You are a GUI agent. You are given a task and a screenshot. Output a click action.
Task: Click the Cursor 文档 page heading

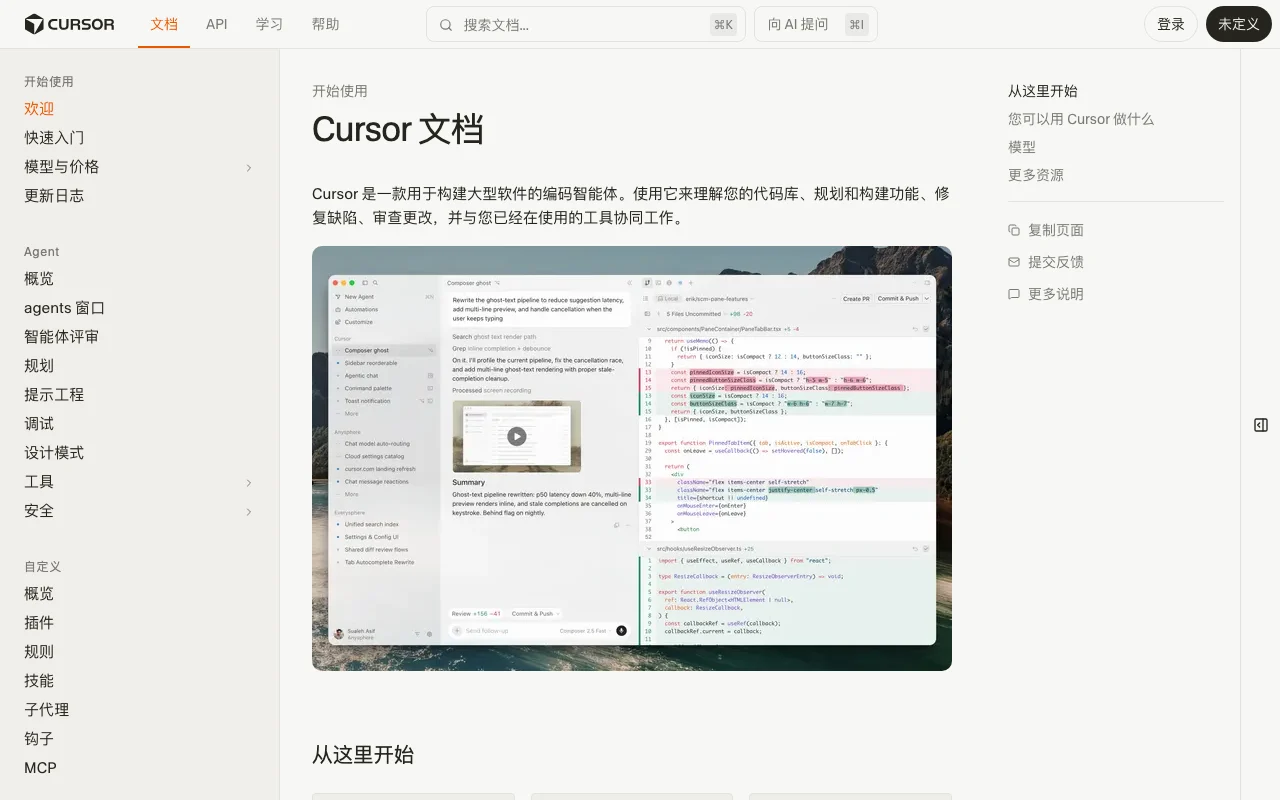pyautogui.click(x=398, y=130)
